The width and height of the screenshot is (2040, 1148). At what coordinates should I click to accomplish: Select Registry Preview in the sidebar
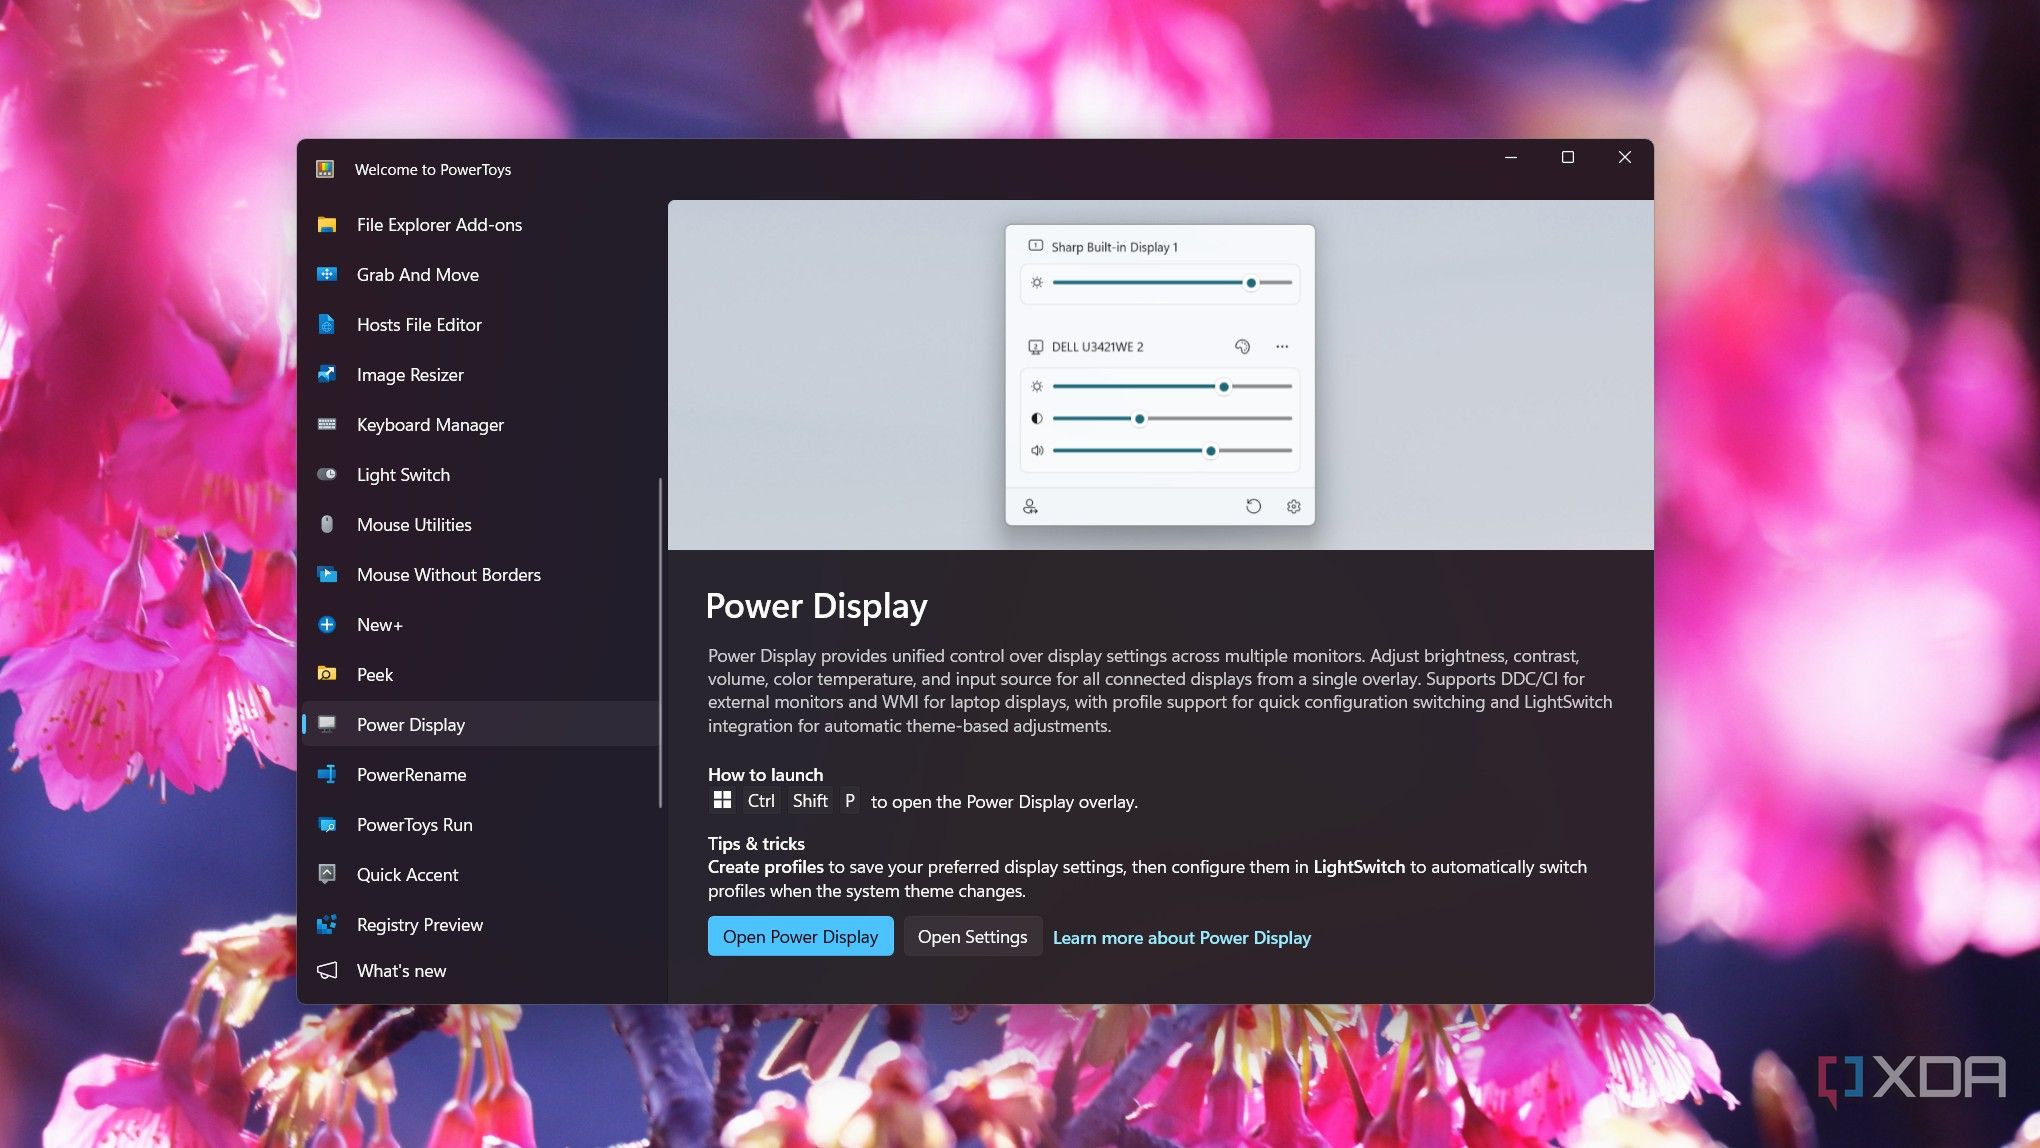point(481,925)
